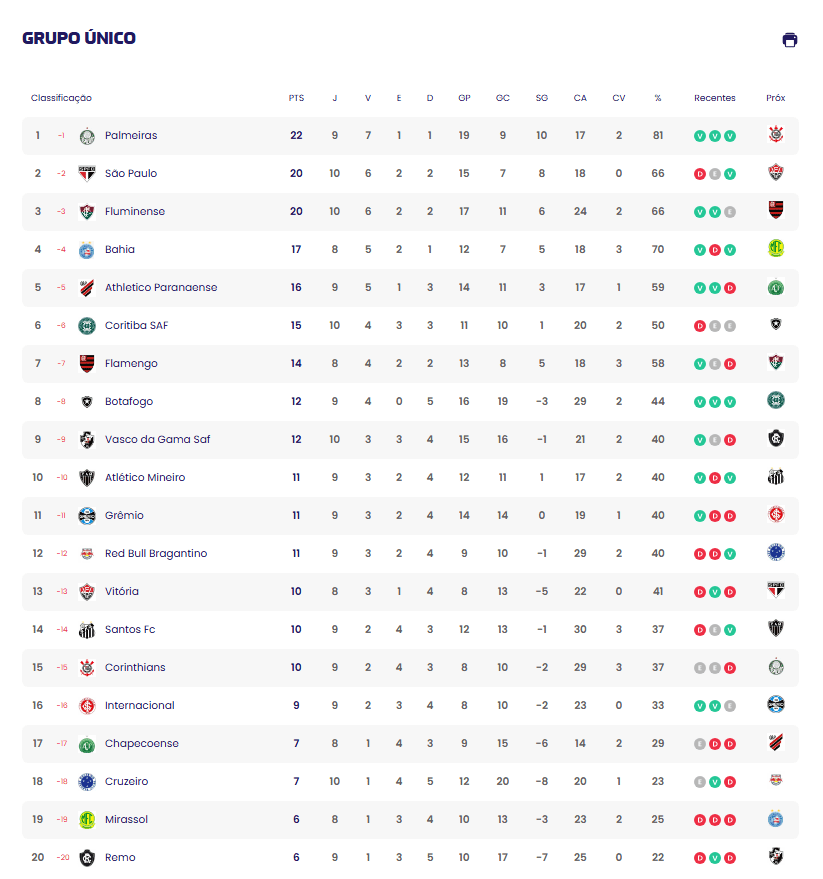Click the Classificação column header
823x879 pixels.
(61, 98)
